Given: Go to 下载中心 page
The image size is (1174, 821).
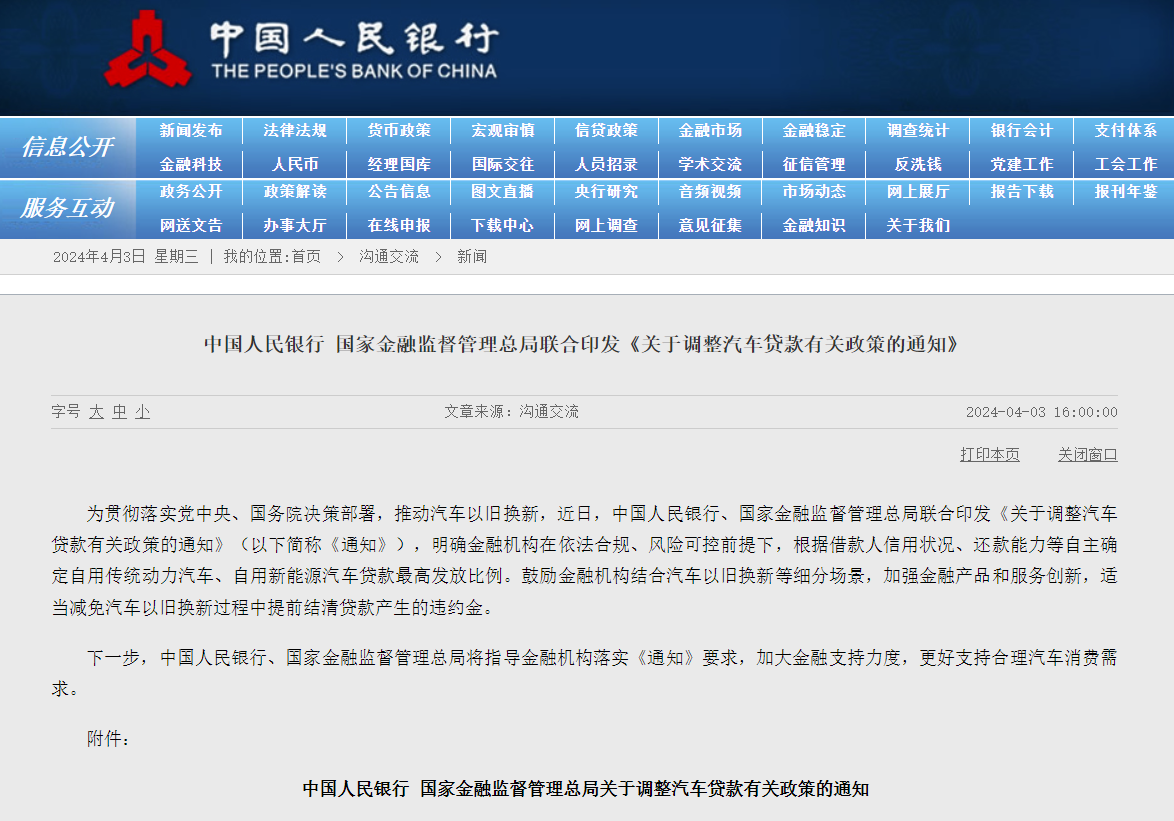Looking at the screenshot, I should click(503, 225).
